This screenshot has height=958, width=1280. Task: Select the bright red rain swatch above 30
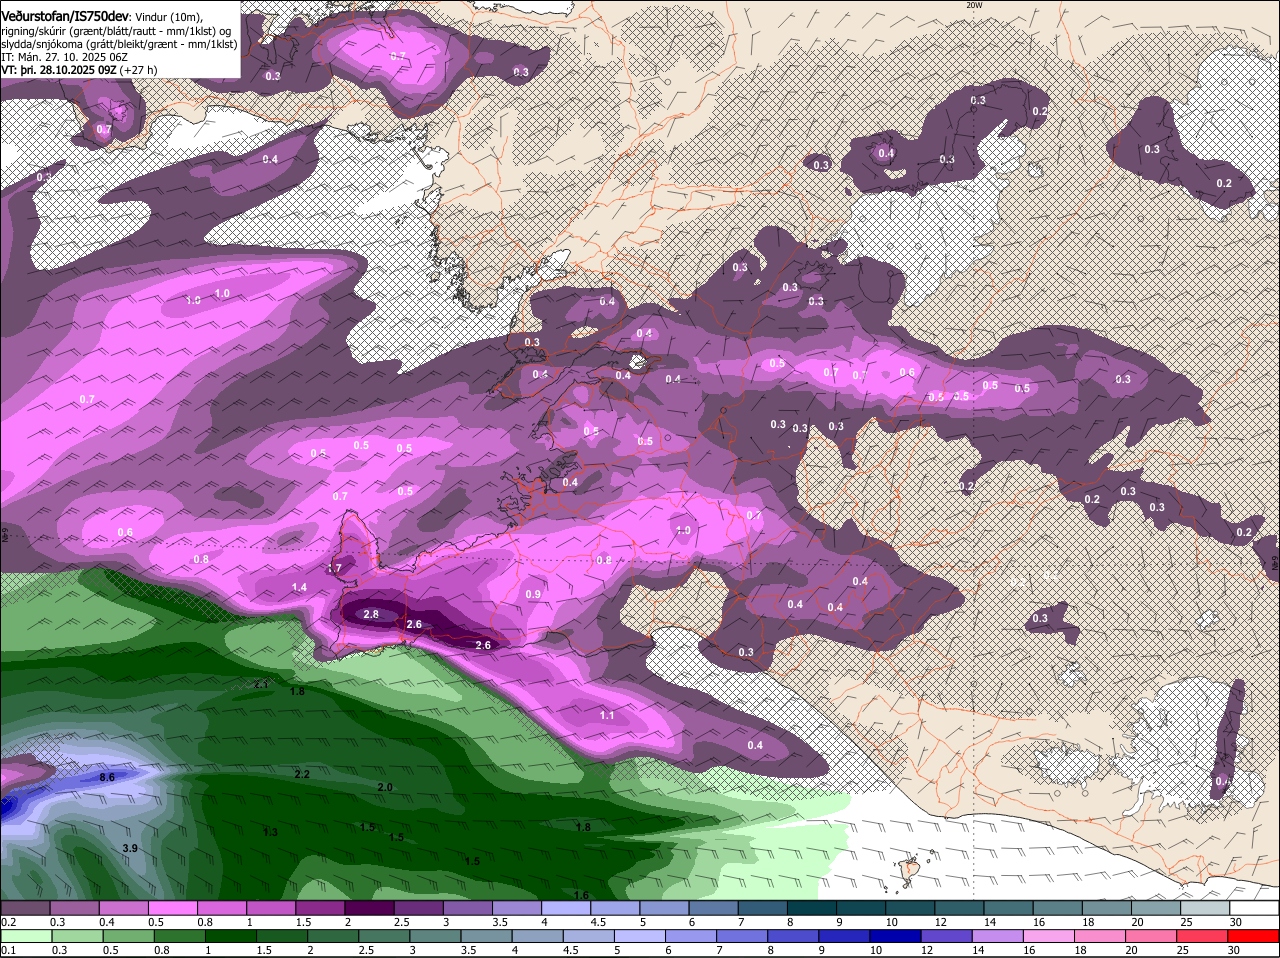(x=1254, y=936)
